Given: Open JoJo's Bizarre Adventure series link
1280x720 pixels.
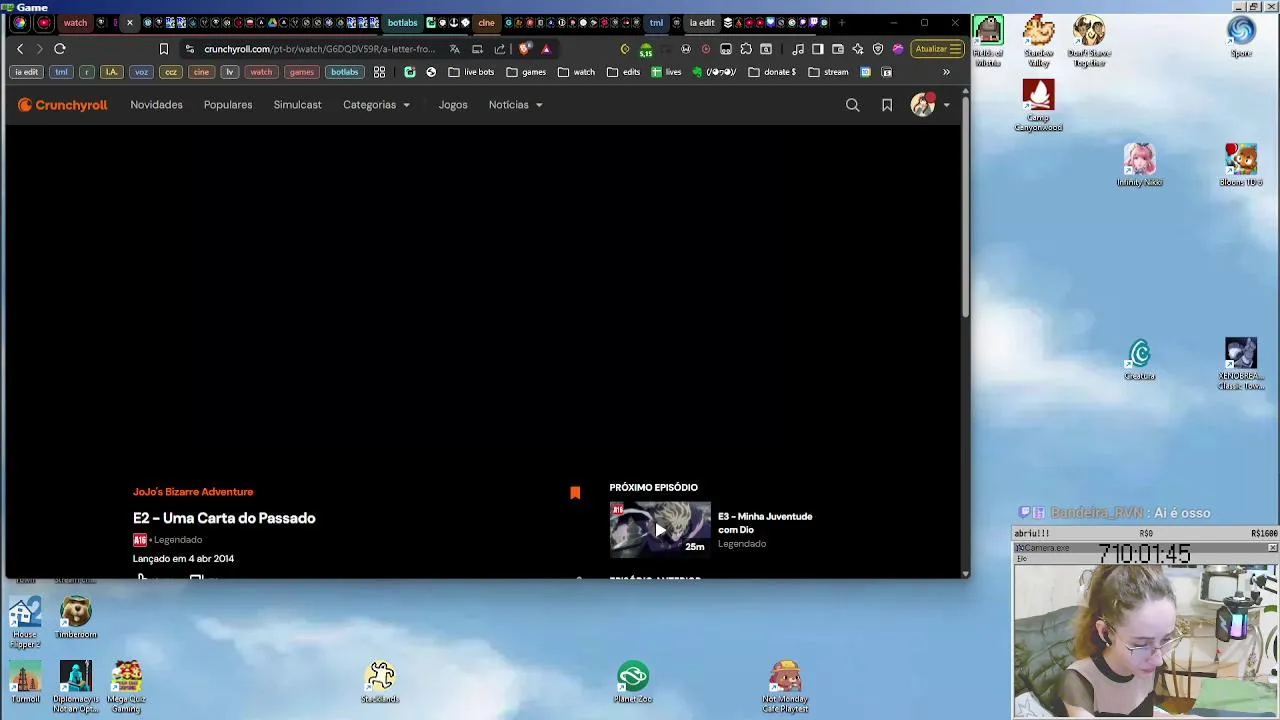Looking at the screenshot, I should [x=193, y=492].
